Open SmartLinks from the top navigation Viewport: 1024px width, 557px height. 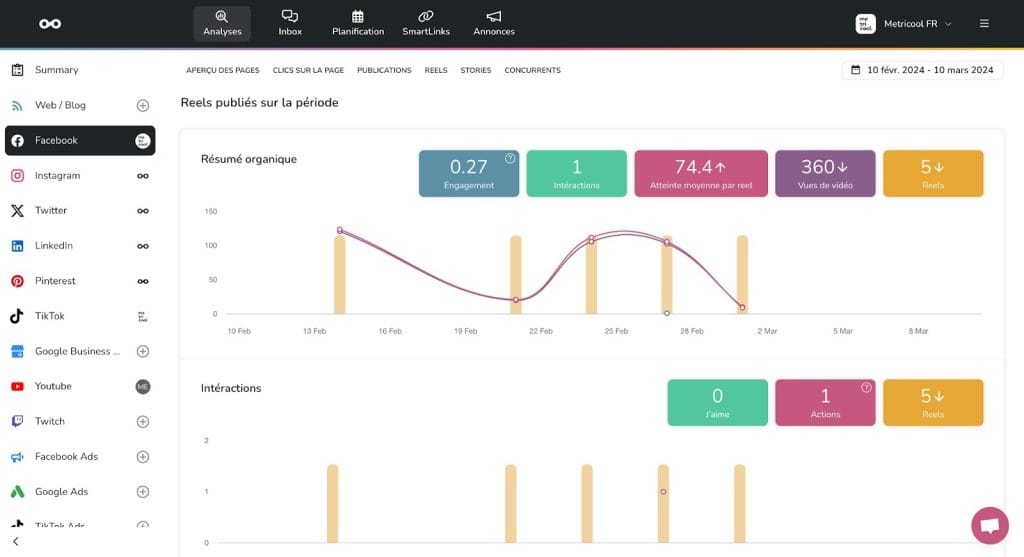click(426, 23)
